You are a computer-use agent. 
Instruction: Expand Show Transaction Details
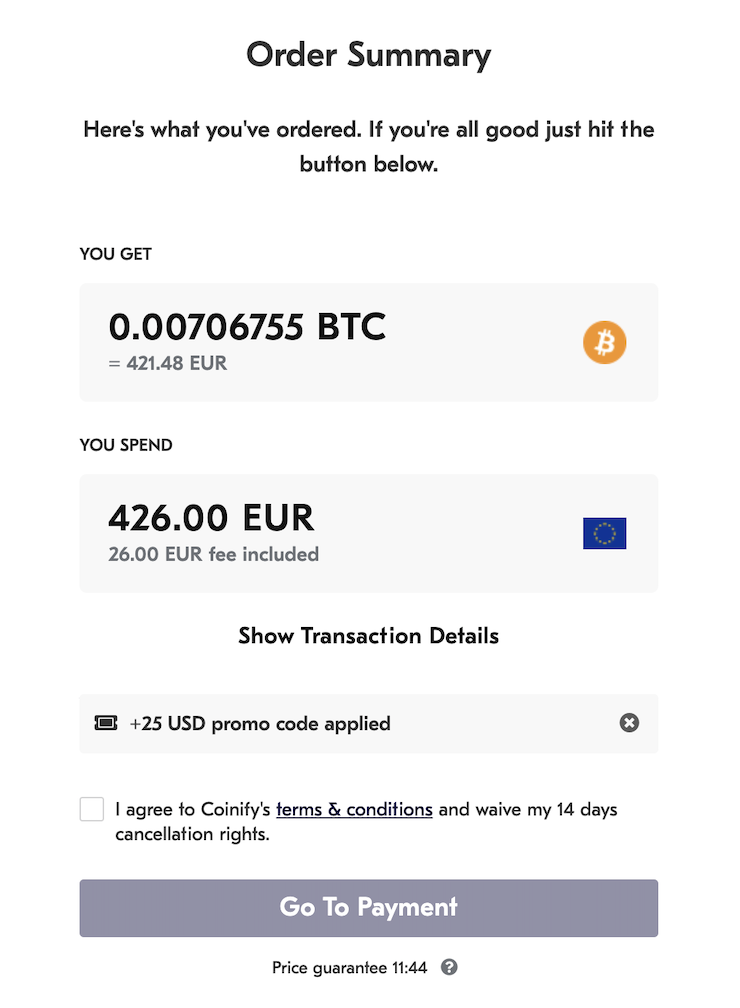[x=368, y=636]
